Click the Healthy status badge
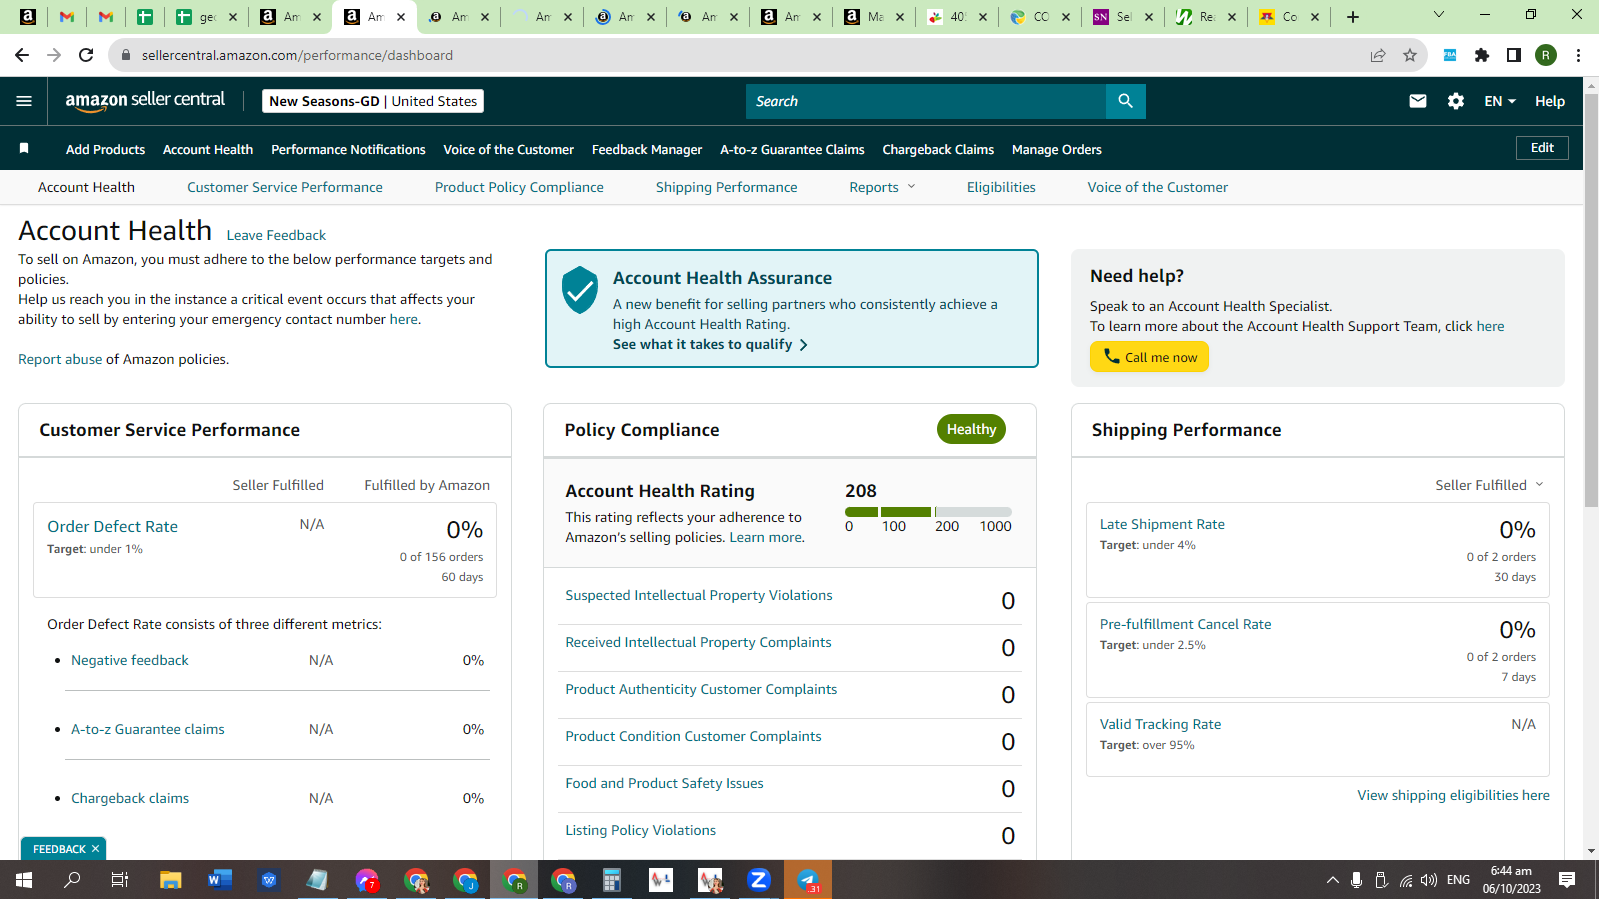 (x=971, y=429)
